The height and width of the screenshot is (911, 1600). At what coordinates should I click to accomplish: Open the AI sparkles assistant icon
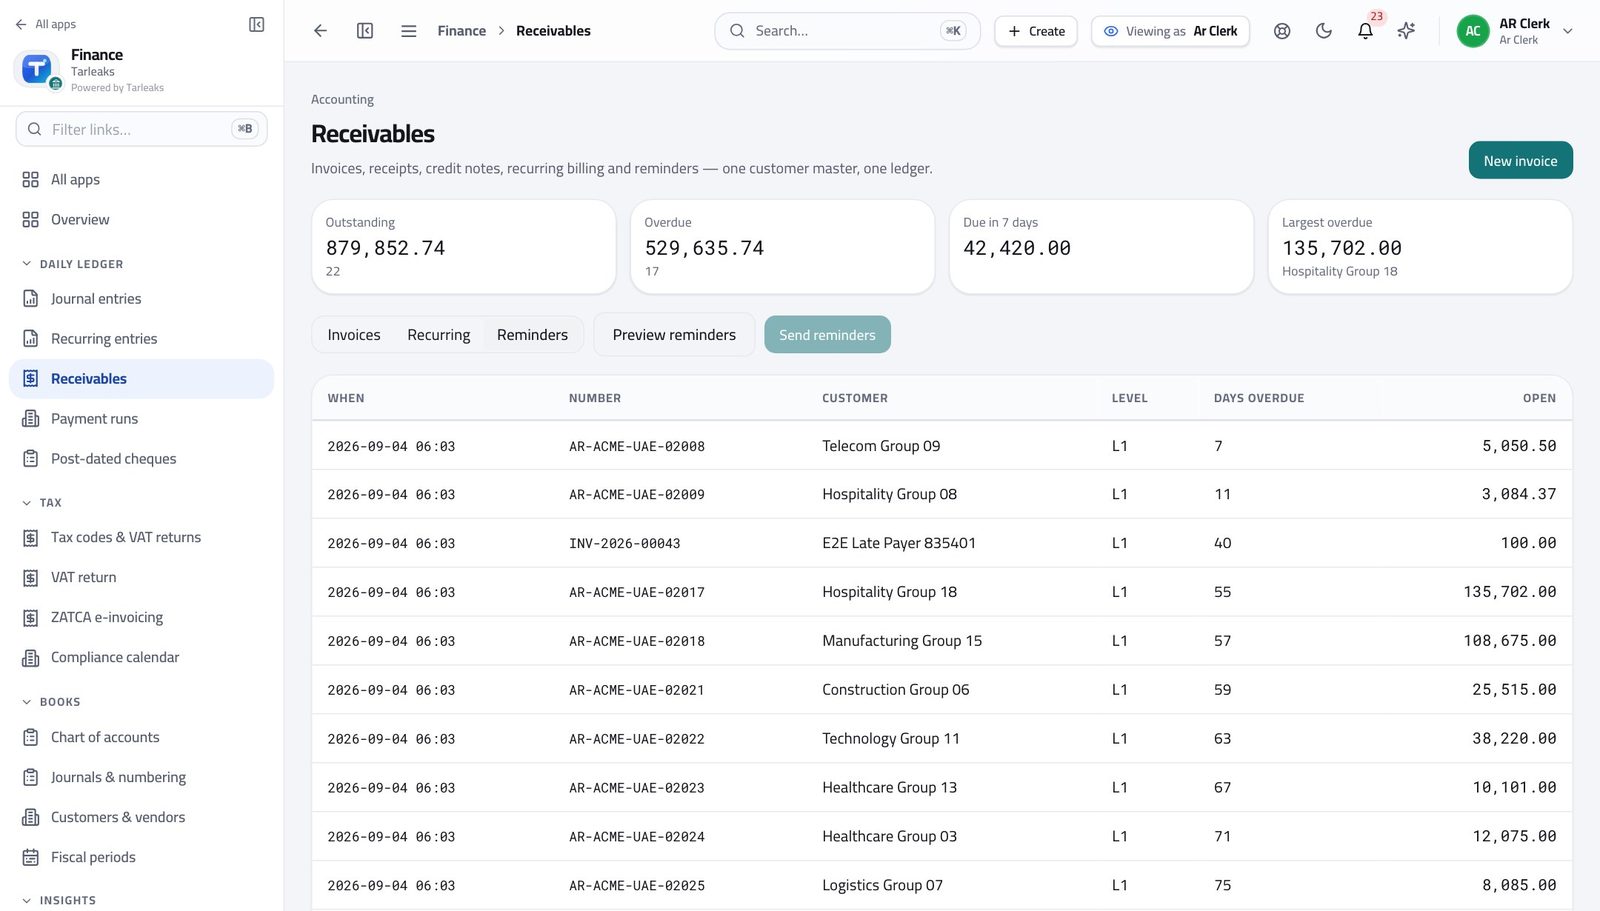click(1406, 31)
